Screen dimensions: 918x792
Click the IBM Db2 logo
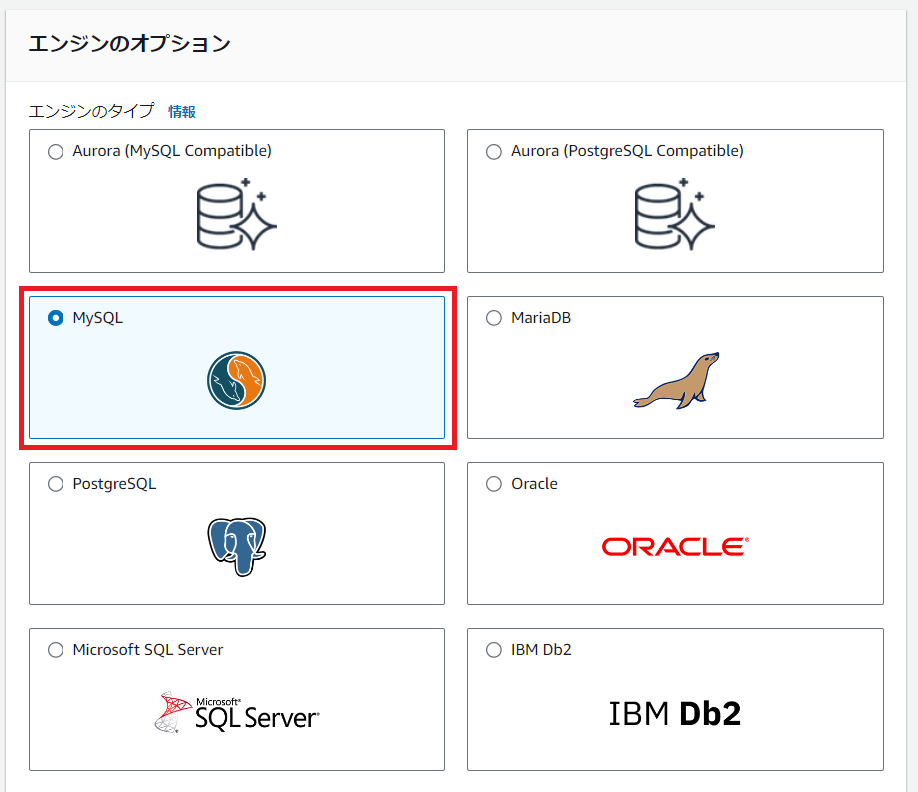click(x=675, y=713)
